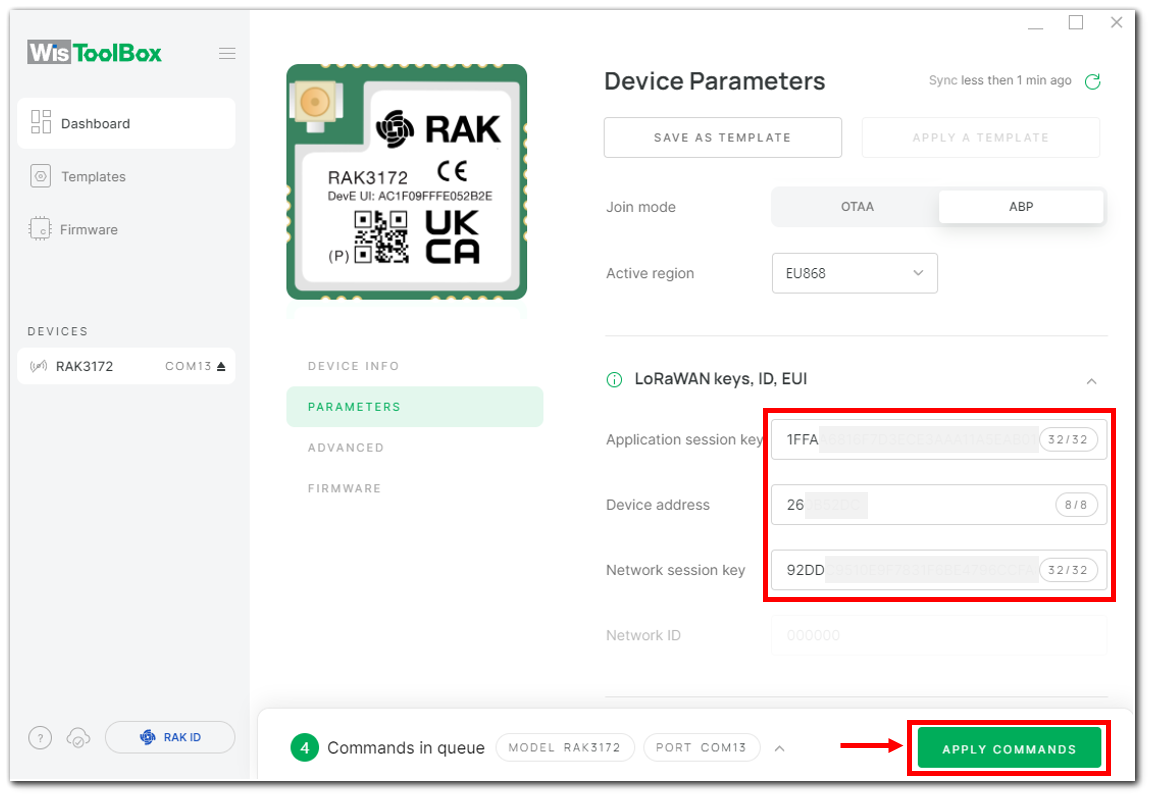Click the 'Sync less then 1 min ago' text
Image resolution: width=1153 pixels, height=799 pixels.
coord(999,80)
